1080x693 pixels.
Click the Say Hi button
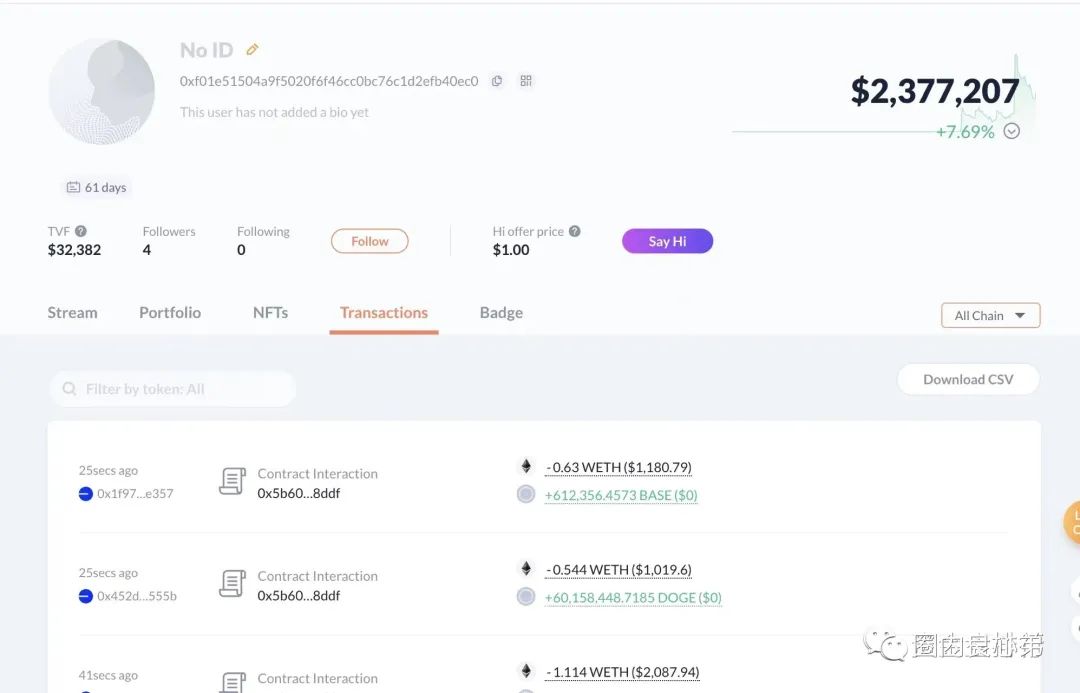667,241
